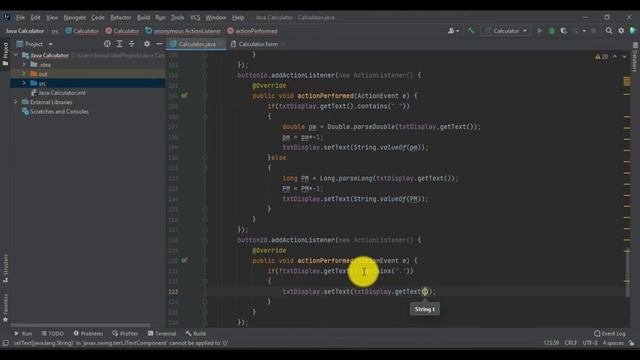Open IDE settings gear in top toolbar
Screen dimensions: 640x360
click(x=621, y=31)
